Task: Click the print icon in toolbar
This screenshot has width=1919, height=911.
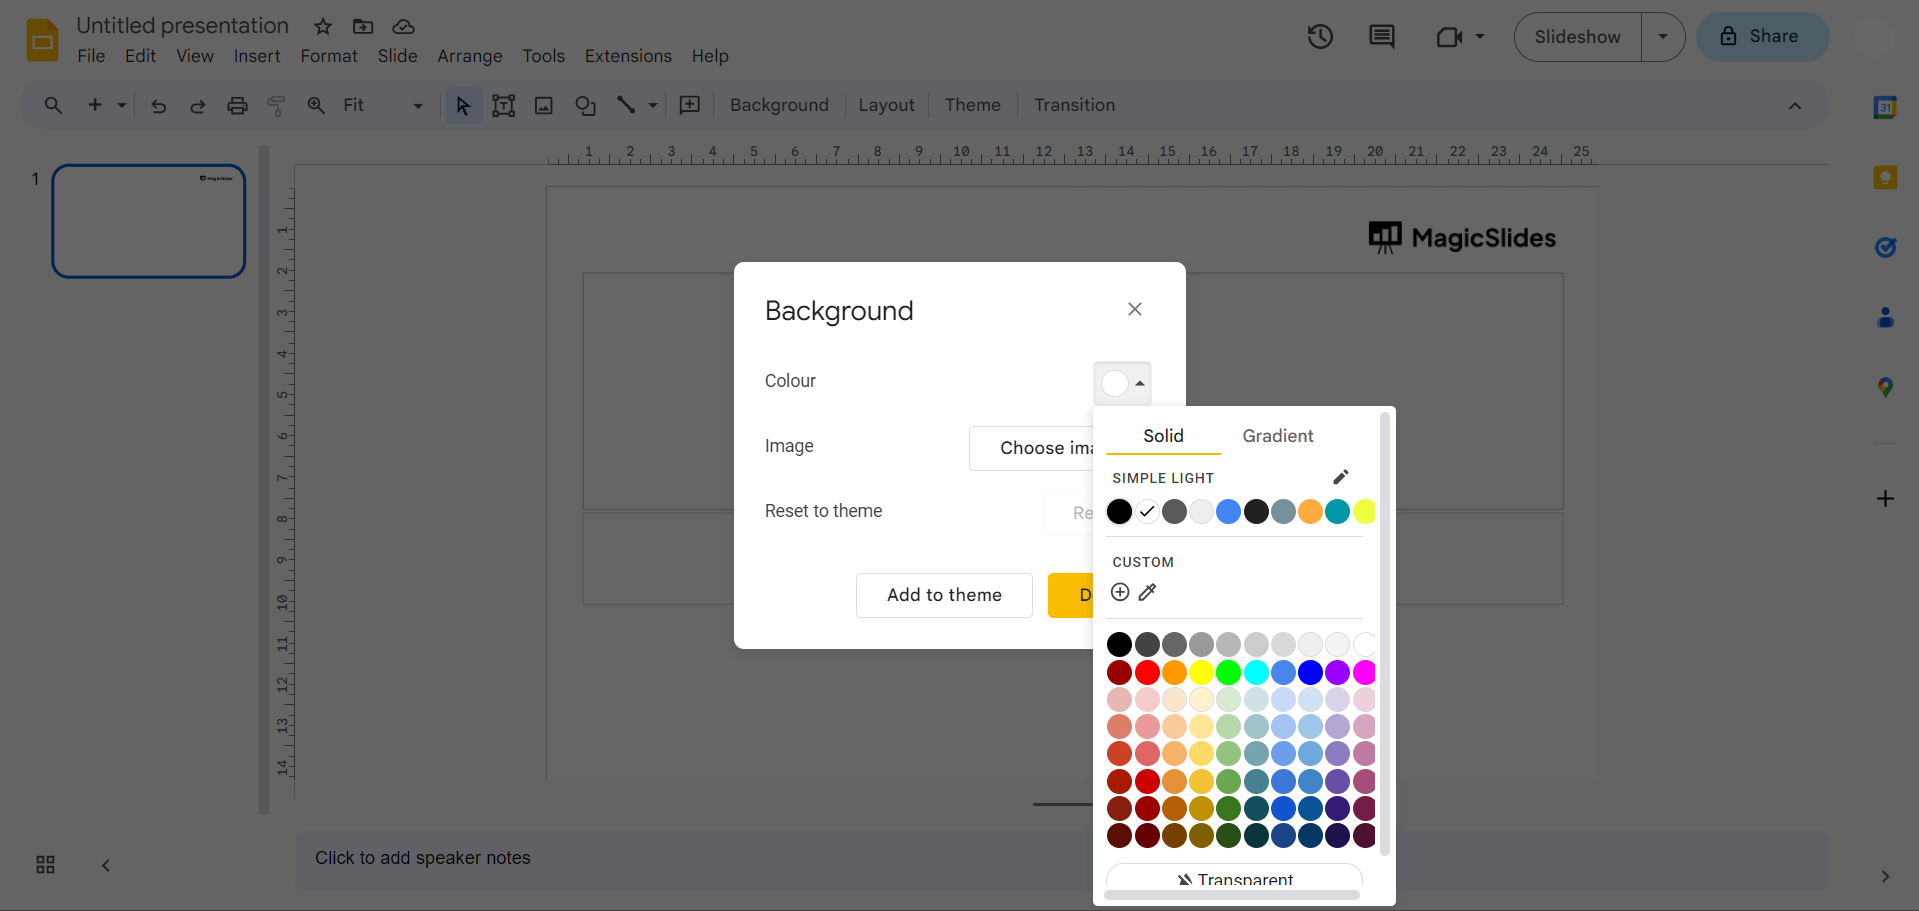Action: (237, 105)
